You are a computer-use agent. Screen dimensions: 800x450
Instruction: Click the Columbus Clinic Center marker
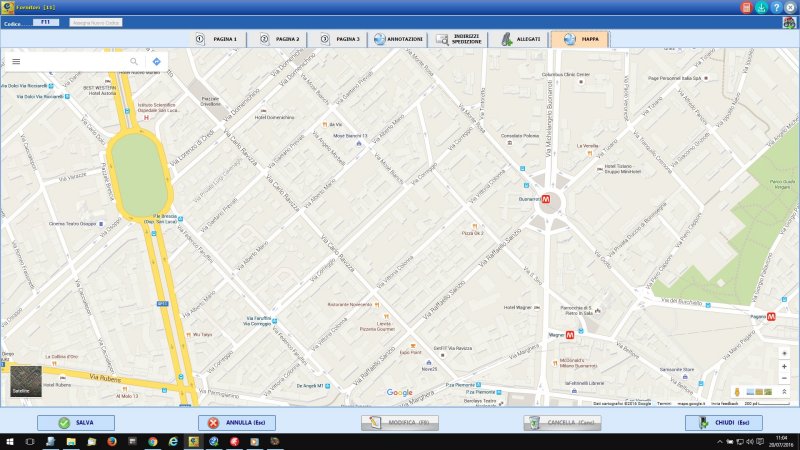coord(581,82)
